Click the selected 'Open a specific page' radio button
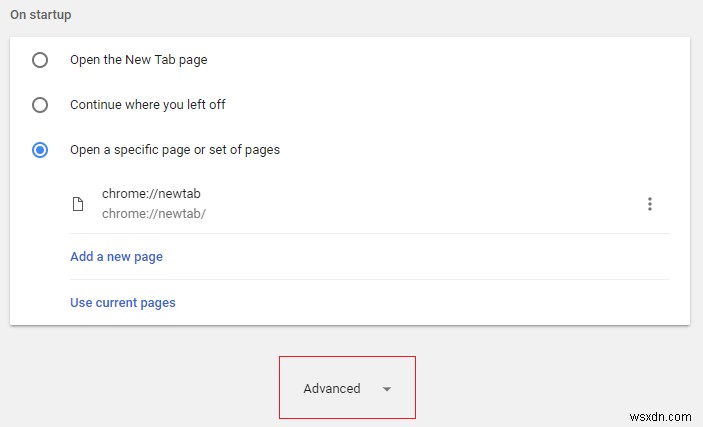 pyautogui.click(x=40, y=150)
